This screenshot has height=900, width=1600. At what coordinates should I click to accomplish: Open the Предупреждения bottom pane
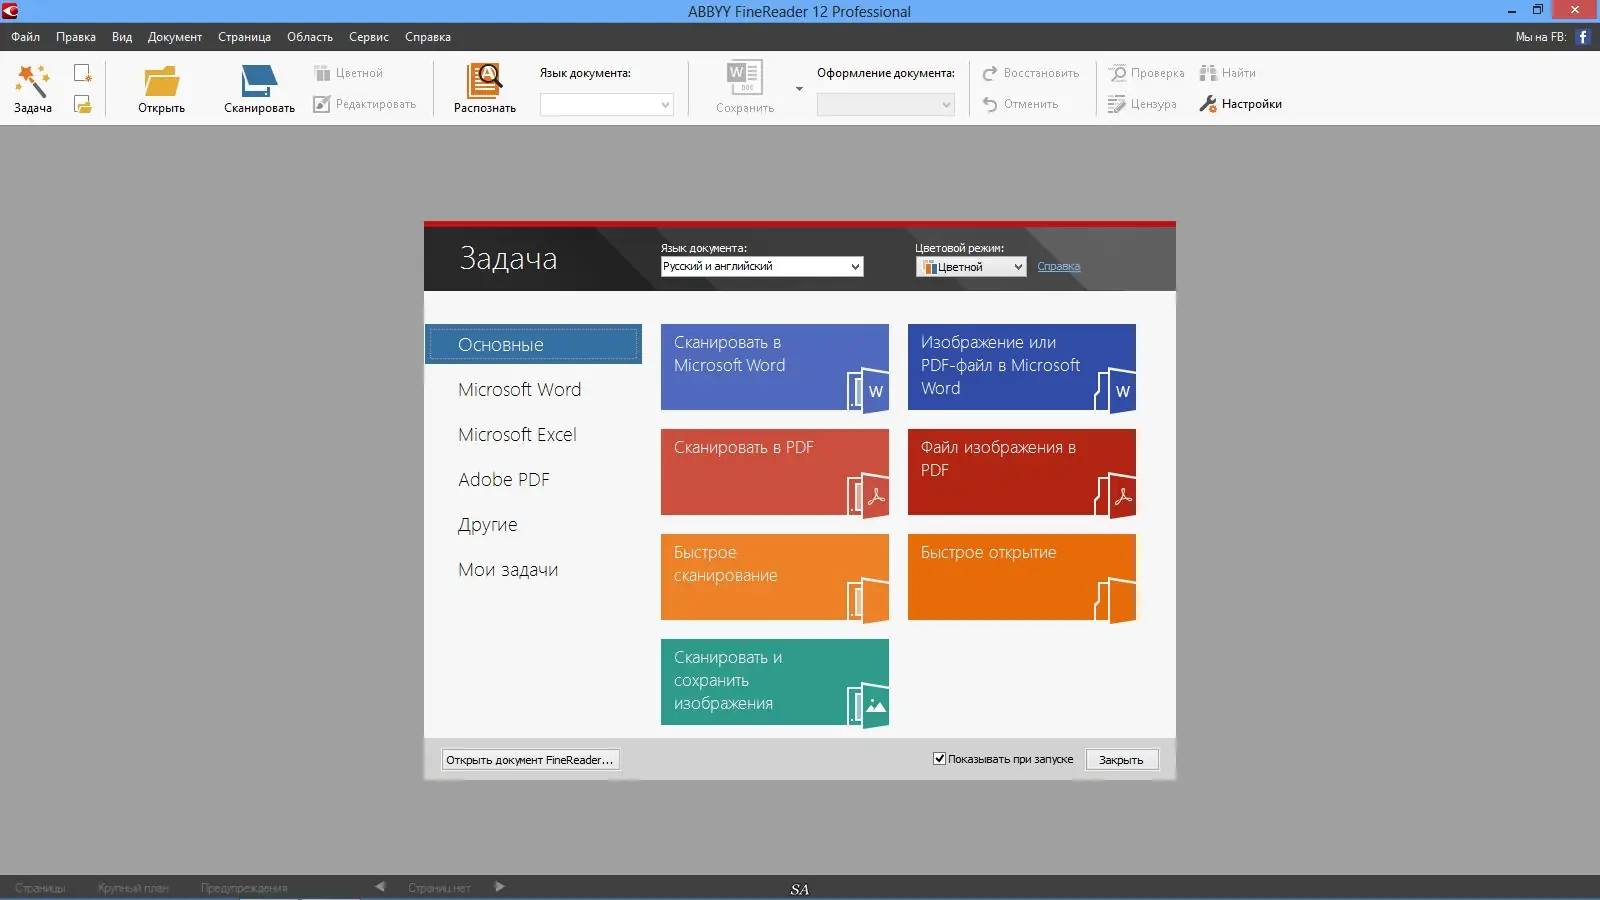244,888
